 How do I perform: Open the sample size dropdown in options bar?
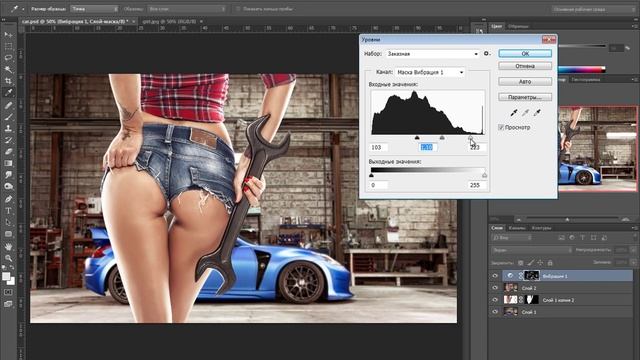94,9
